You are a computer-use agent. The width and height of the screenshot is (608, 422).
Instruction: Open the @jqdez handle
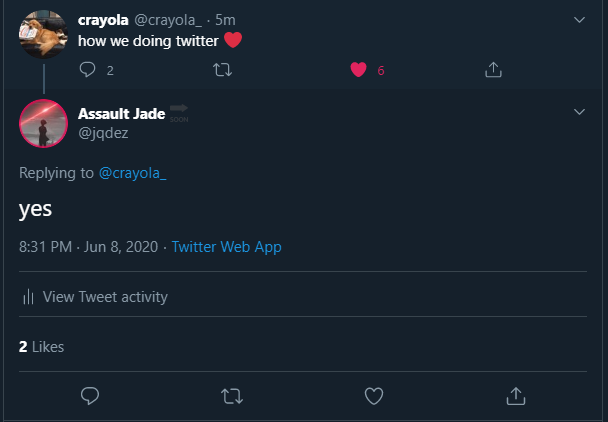[x=103, y=132]
